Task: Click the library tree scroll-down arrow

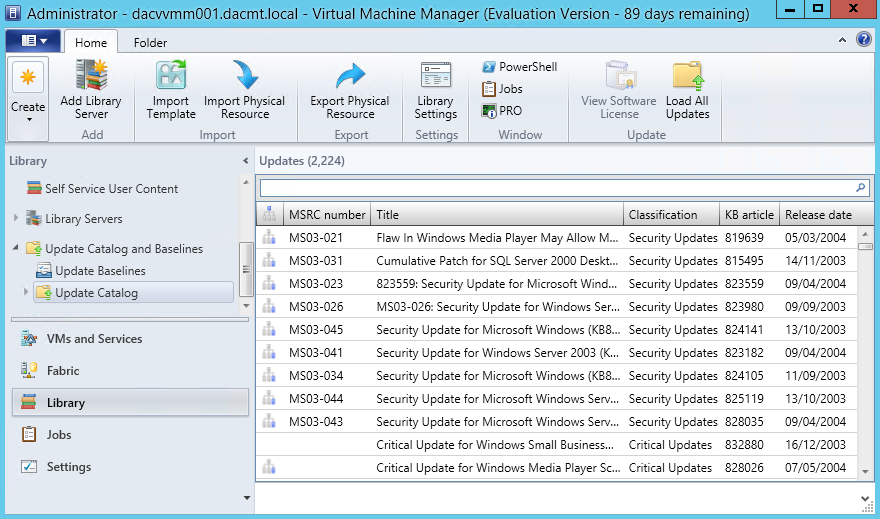Action: (x=246, y=306)
